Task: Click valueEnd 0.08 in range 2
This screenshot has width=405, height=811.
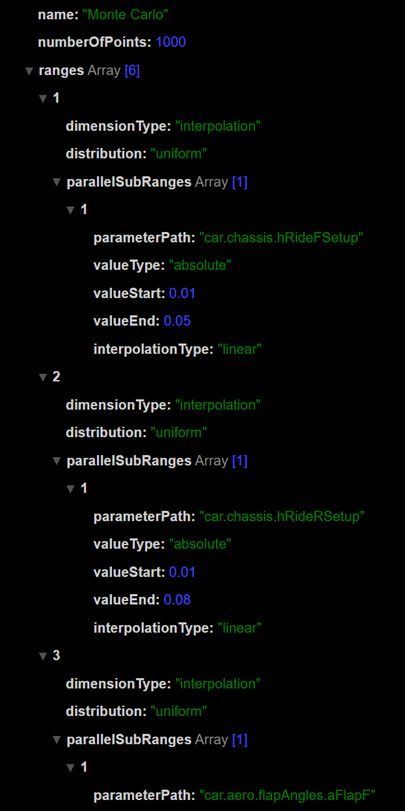Action: 177,600
